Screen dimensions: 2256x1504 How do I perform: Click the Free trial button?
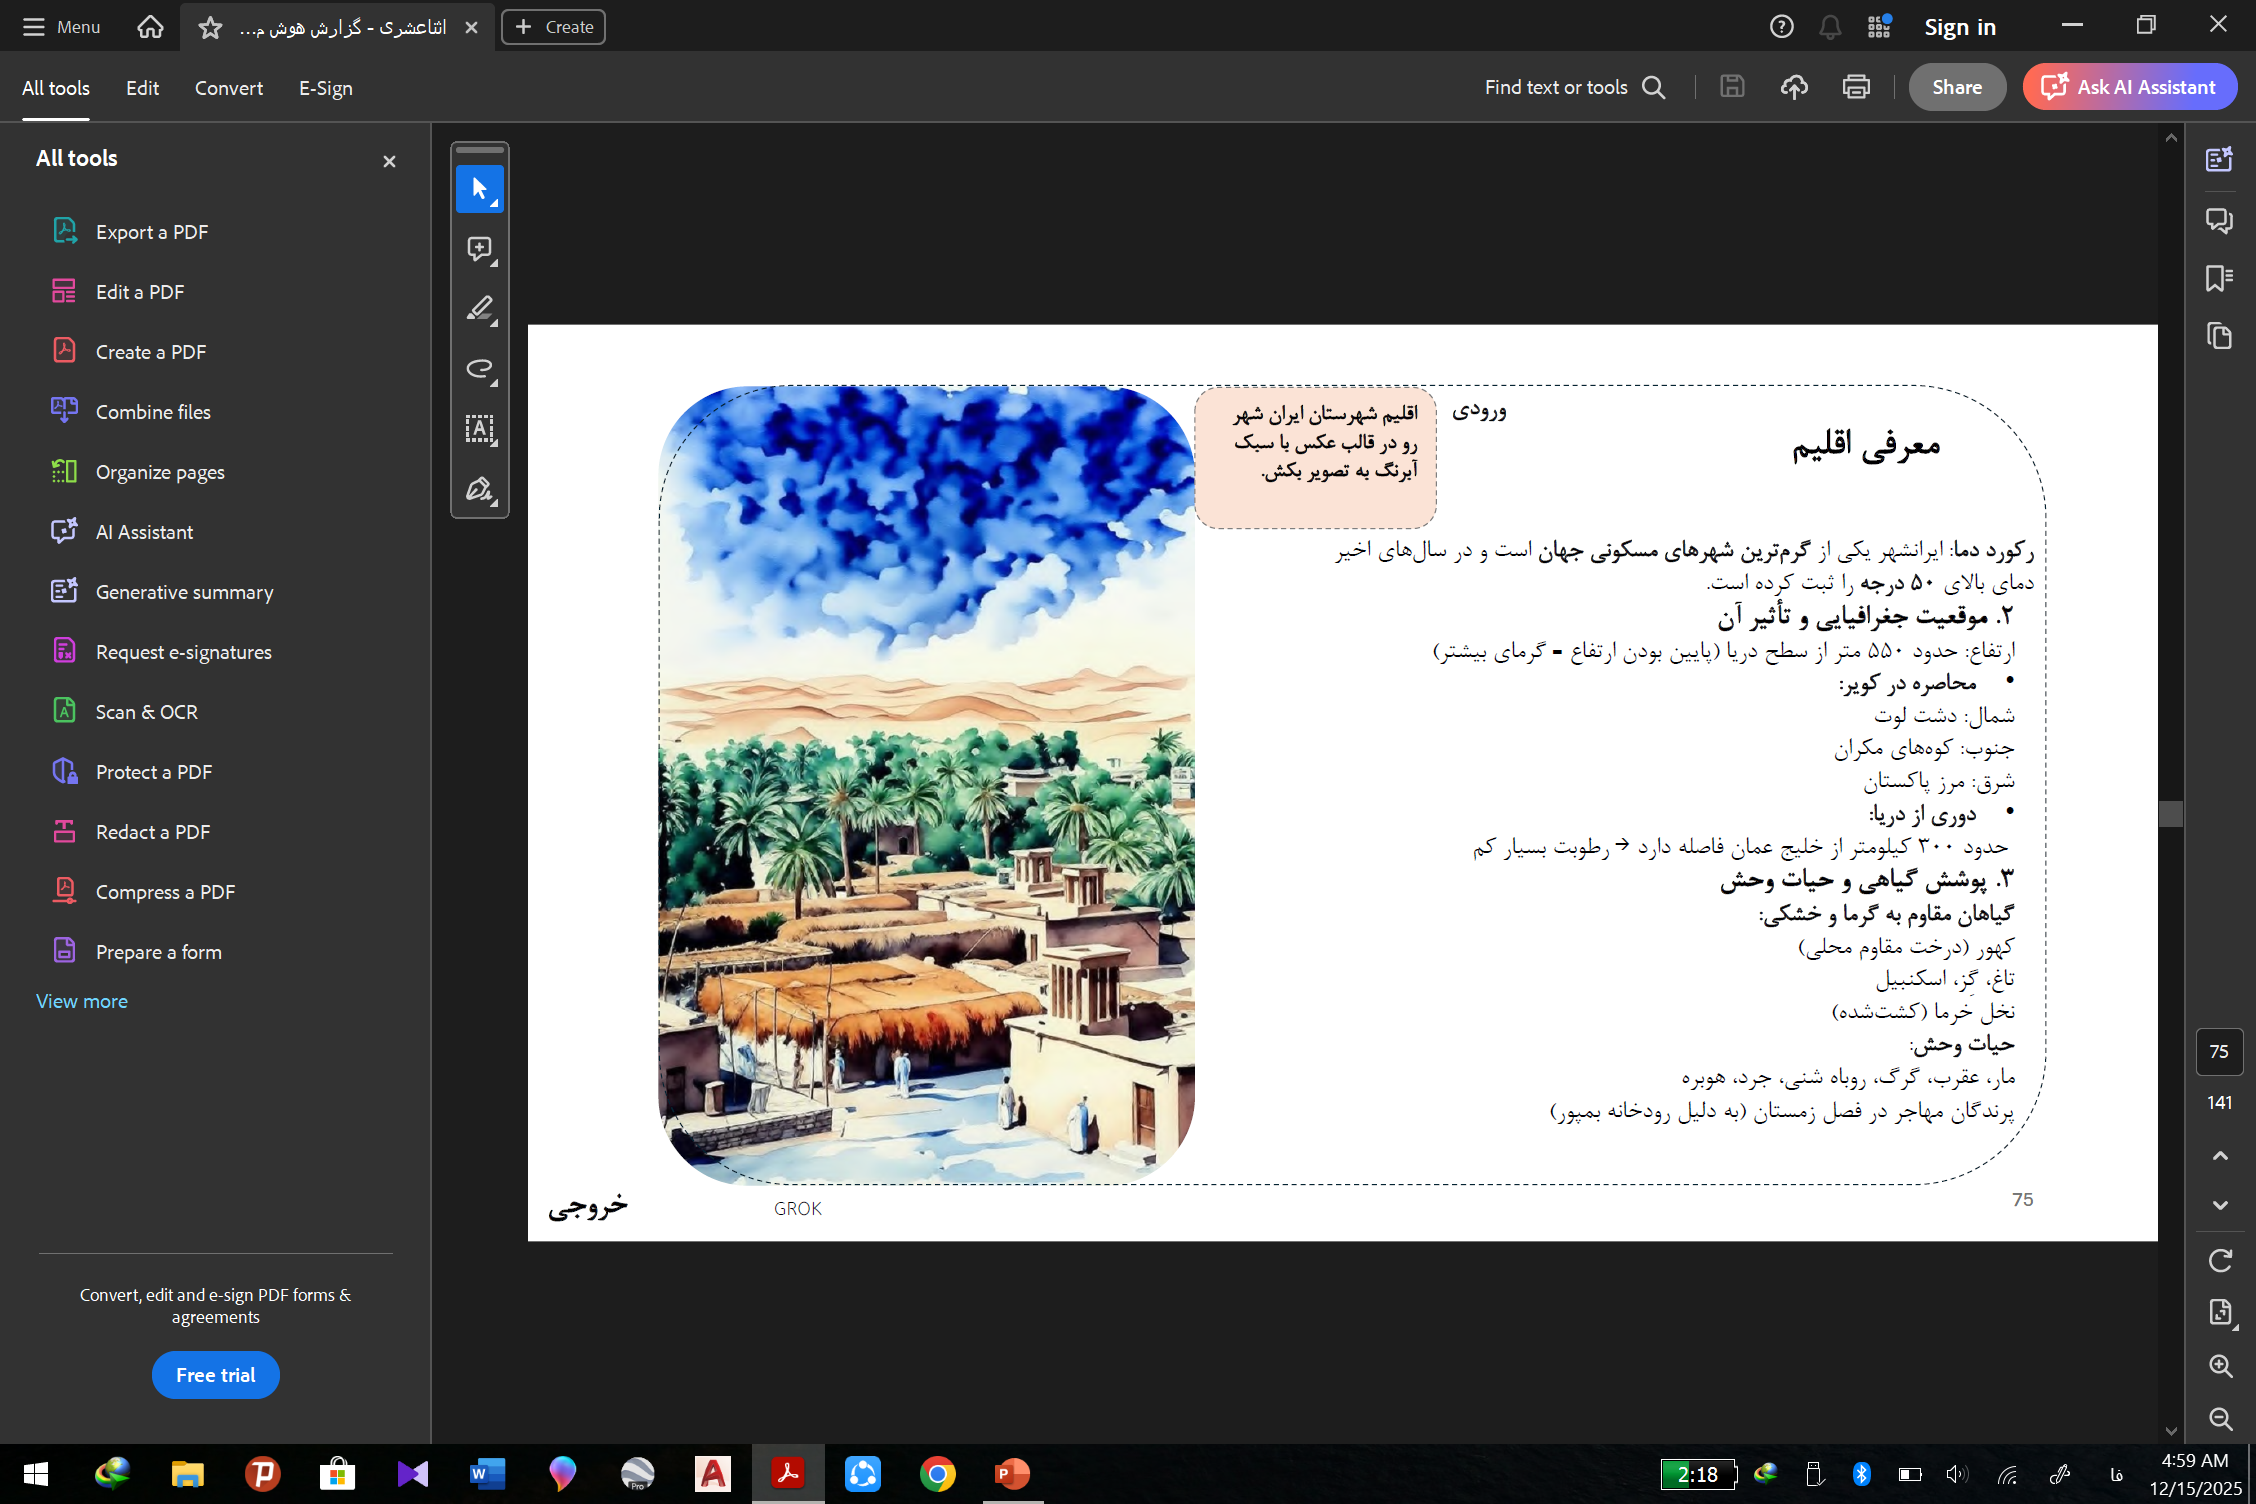tap(216, 1375)
